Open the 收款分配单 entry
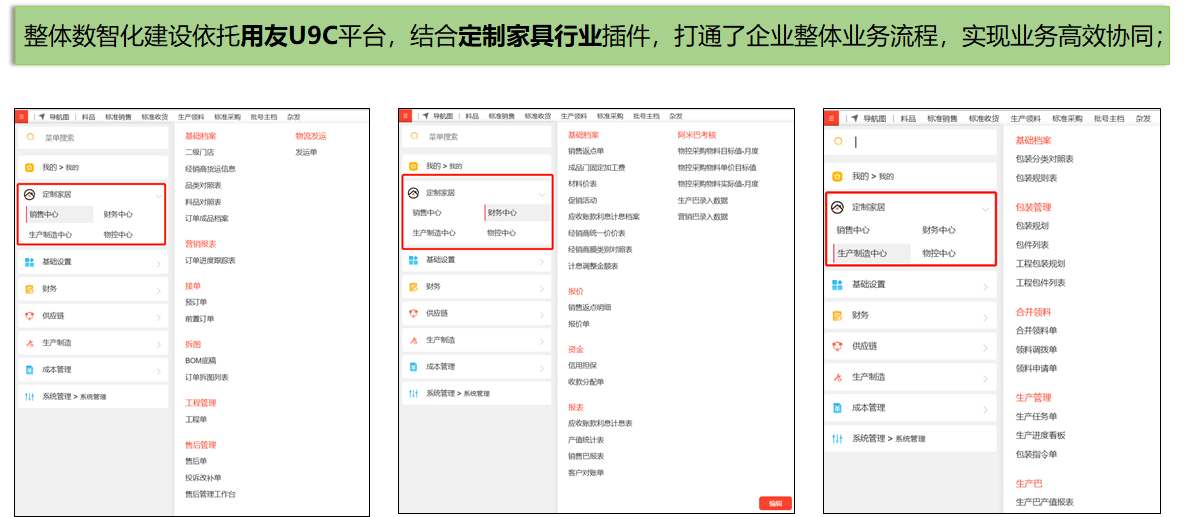The height and width of the screenshot is (517, 1195). (x=586, y=382)
